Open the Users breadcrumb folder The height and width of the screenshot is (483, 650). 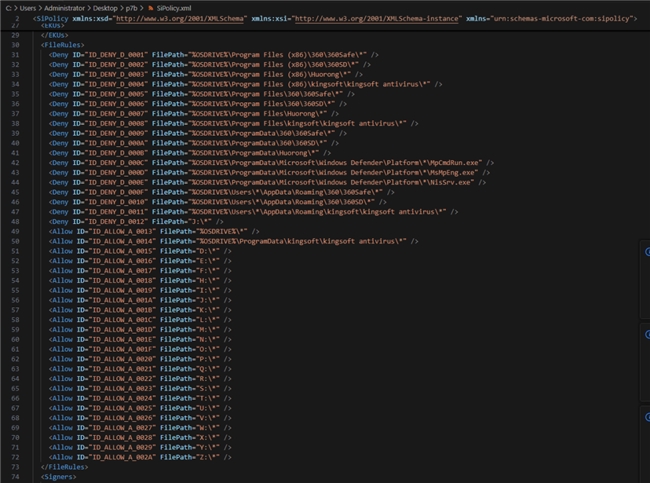point(28,8)
